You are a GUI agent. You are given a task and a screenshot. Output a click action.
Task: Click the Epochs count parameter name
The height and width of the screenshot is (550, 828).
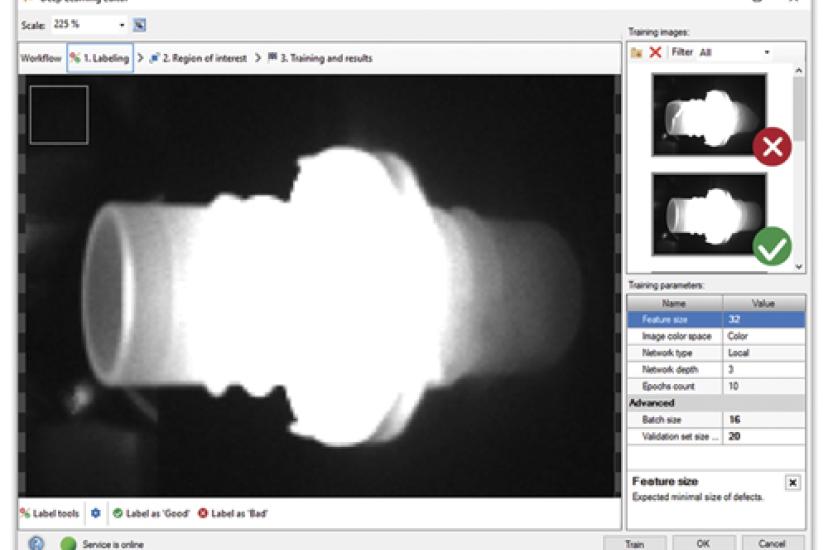pos(668,386)
